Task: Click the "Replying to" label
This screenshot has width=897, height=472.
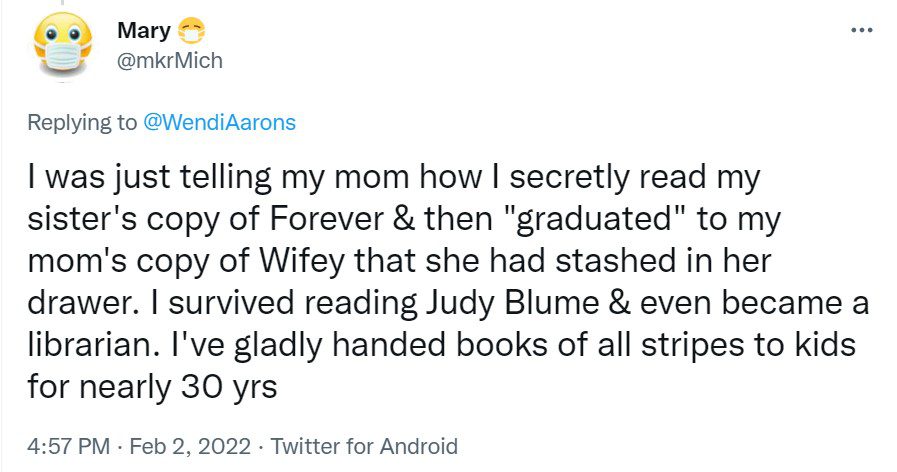Action: click(x=83, y=123)
